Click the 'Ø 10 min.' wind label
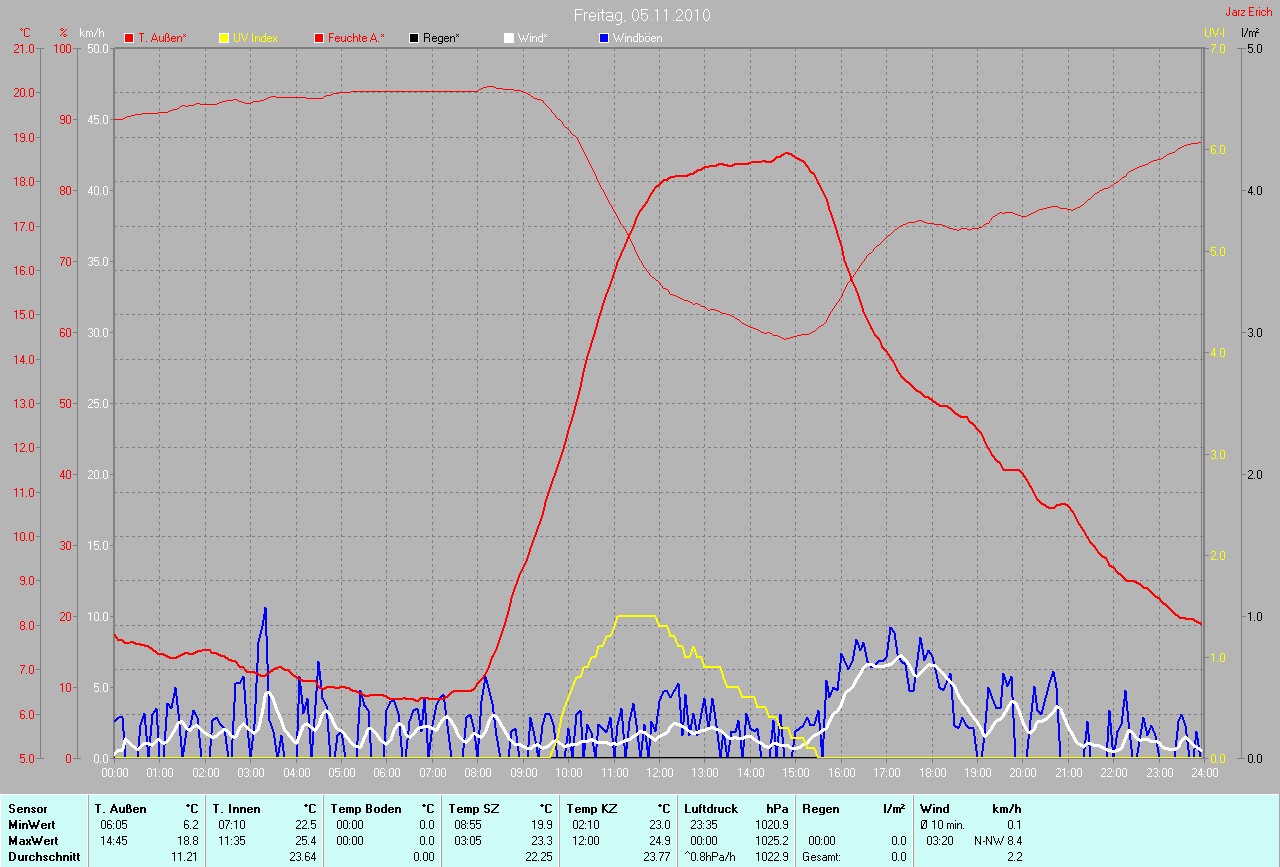This screenshot has height=867, width=1280. (x=942, y=825)
